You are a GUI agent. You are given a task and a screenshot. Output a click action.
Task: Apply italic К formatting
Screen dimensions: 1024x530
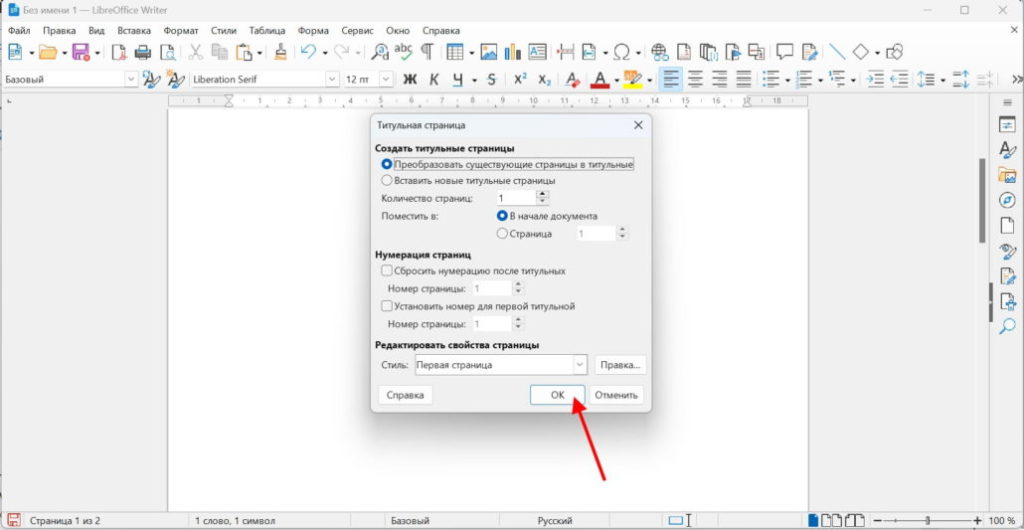[434, 80]
